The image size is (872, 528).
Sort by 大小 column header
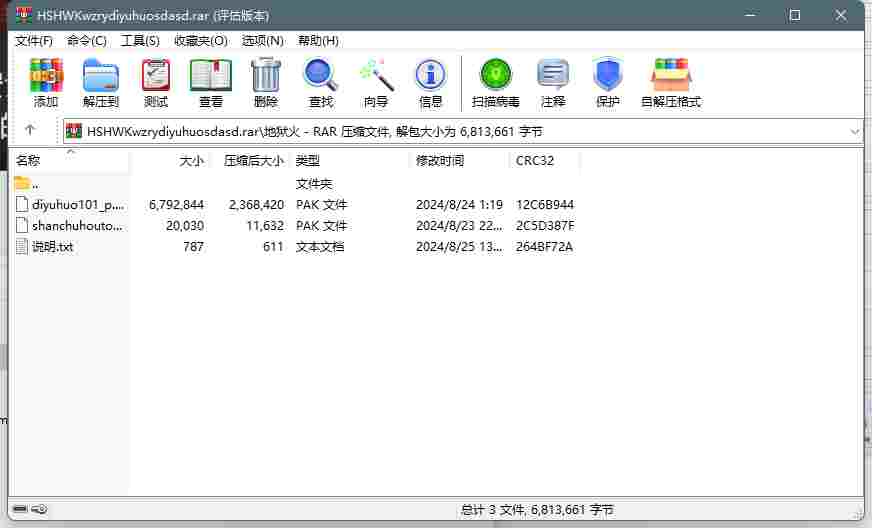point(170,161)
